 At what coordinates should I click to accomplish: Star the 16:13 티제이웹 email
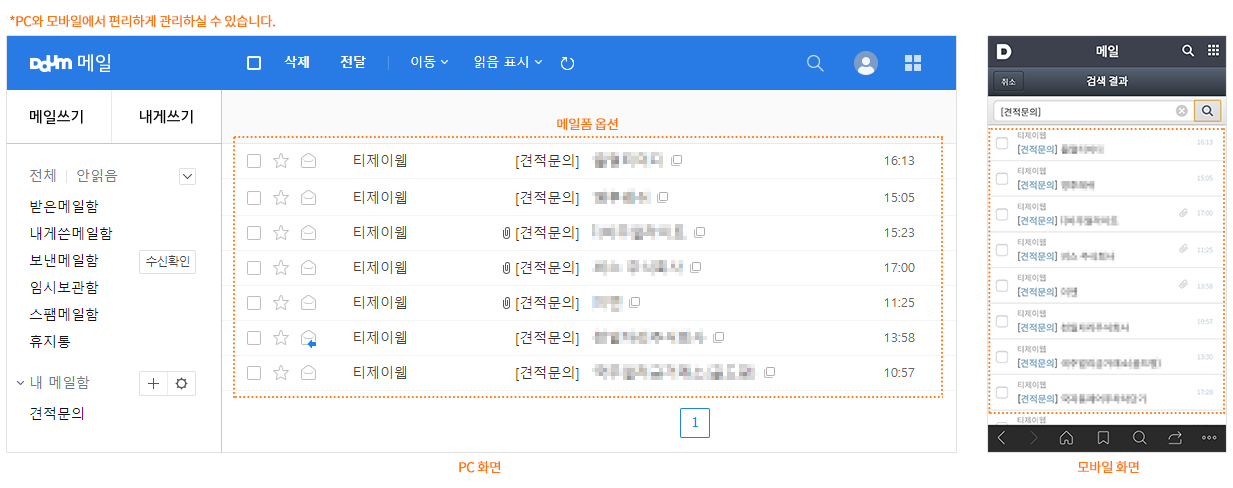tap(281, 160)
